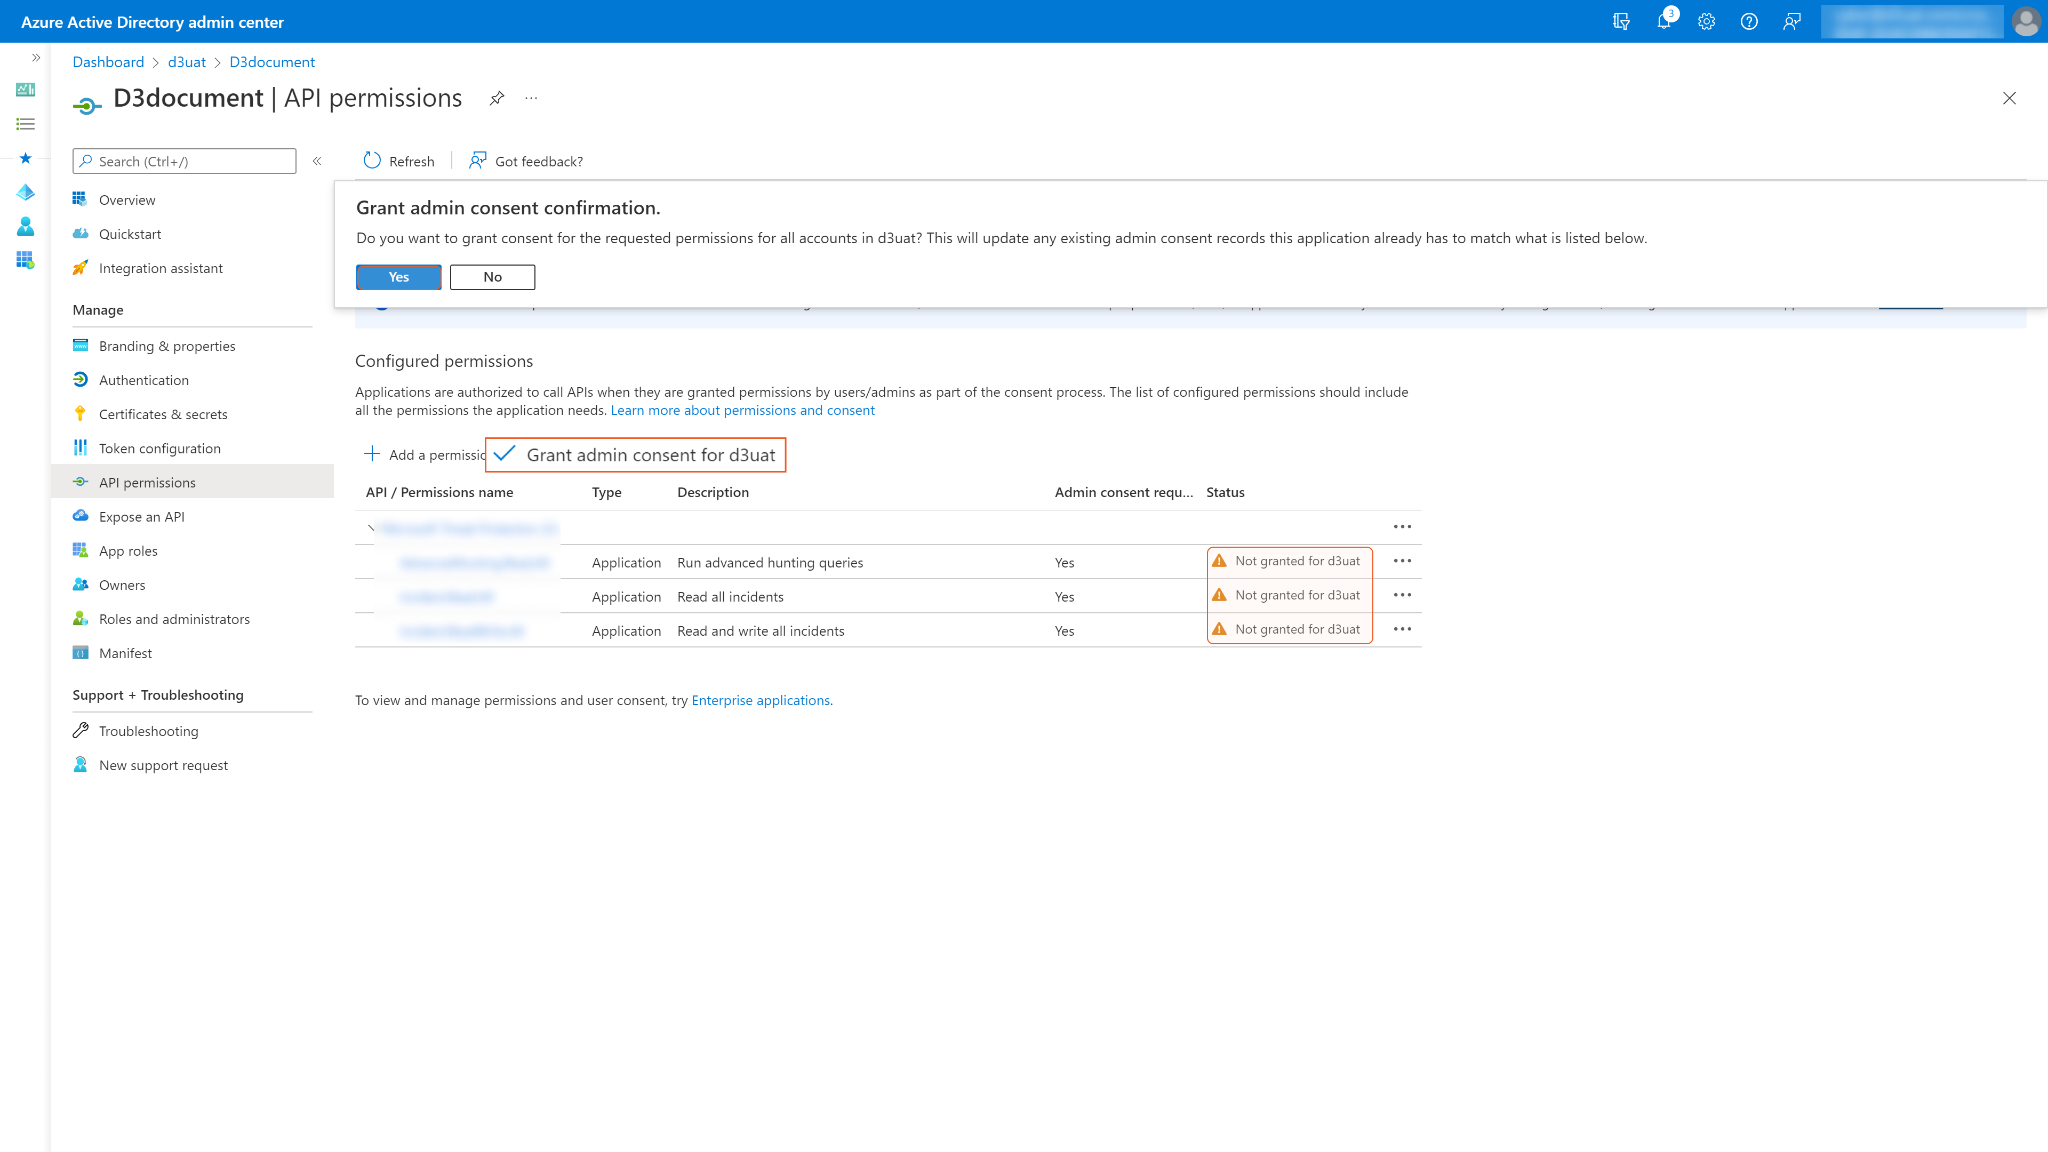Open the Notifications bell showing 3 alerts
The image size is (2048, 1152).
(1664, 20)
